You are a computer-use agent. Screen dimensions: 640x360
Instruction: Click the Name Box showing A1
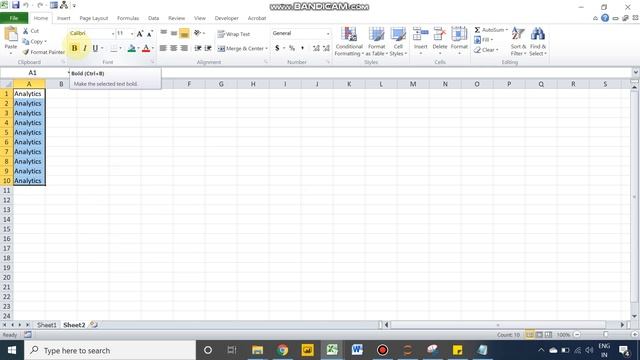pos(33,73)
